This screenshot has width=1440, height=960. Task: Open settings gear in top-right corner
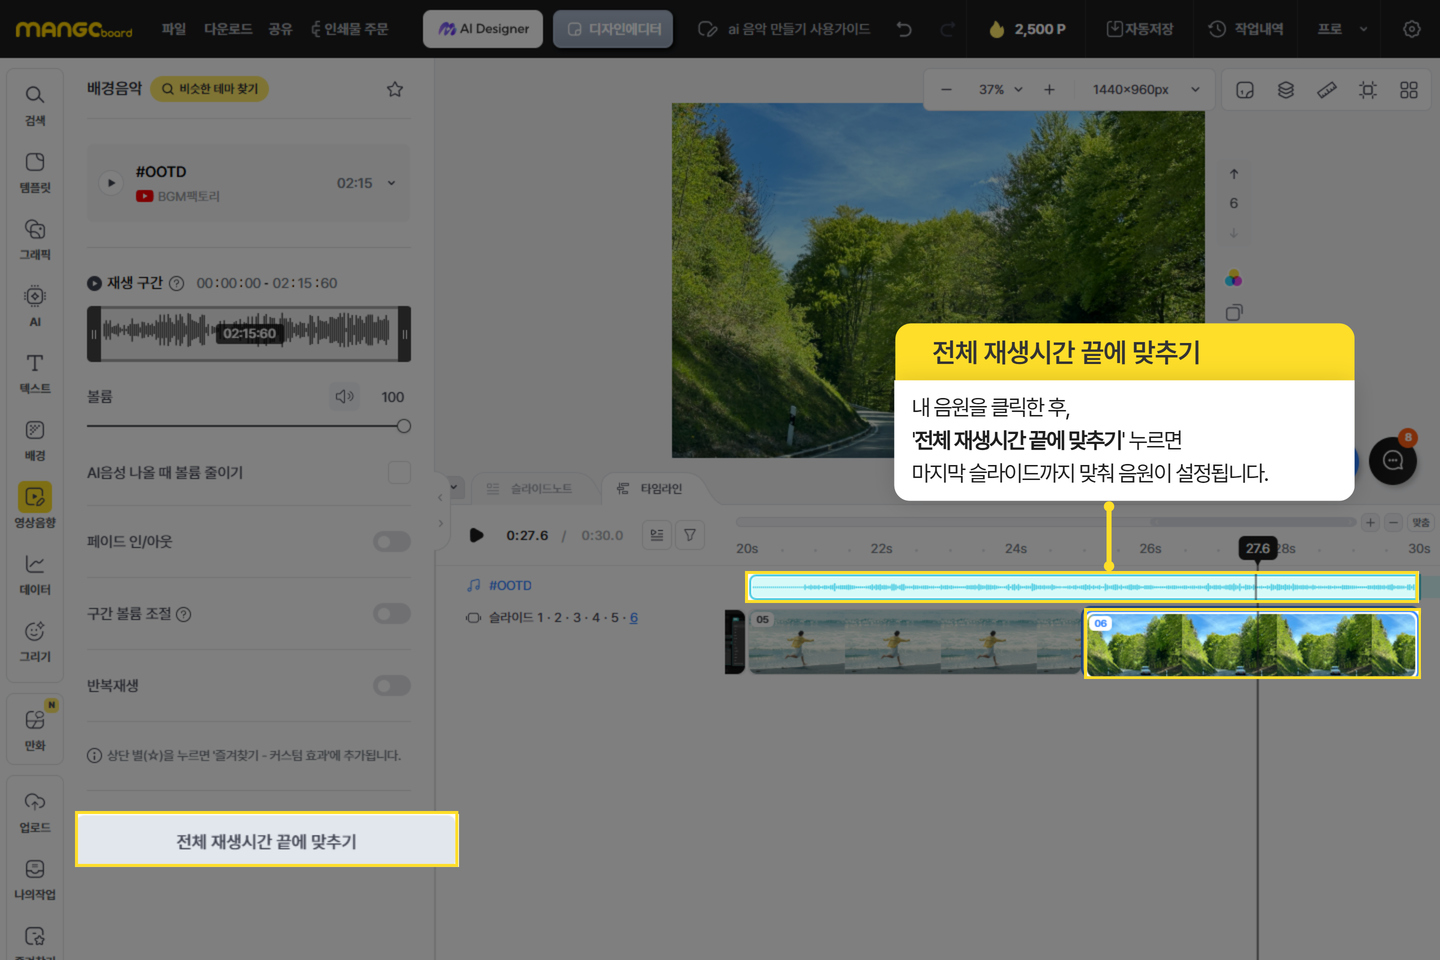point(1411,29)
